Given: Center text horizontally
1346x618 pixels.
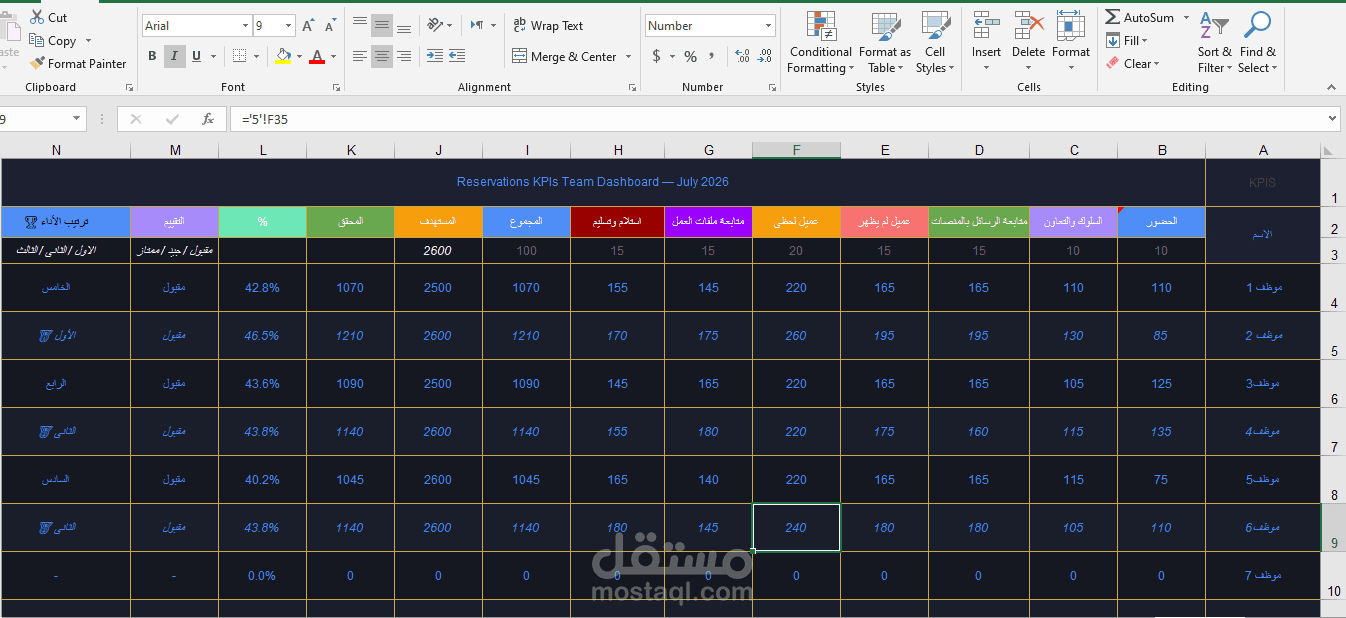Looking at the screenshot, I should tap(381, 56).
